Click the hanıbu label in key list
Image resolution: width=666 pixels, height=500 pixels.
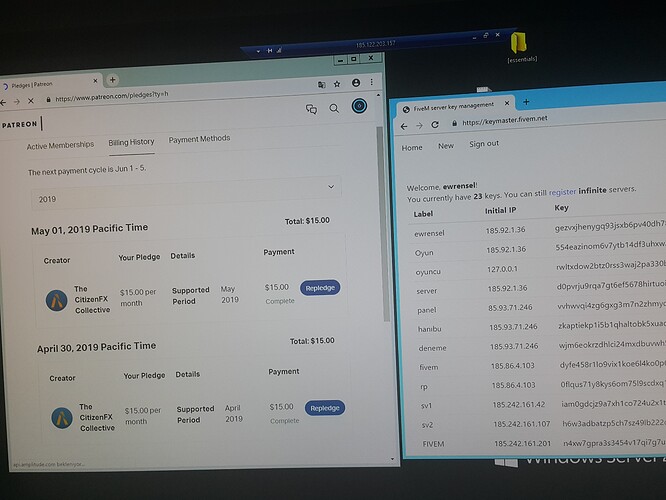(x=429, y=329)
